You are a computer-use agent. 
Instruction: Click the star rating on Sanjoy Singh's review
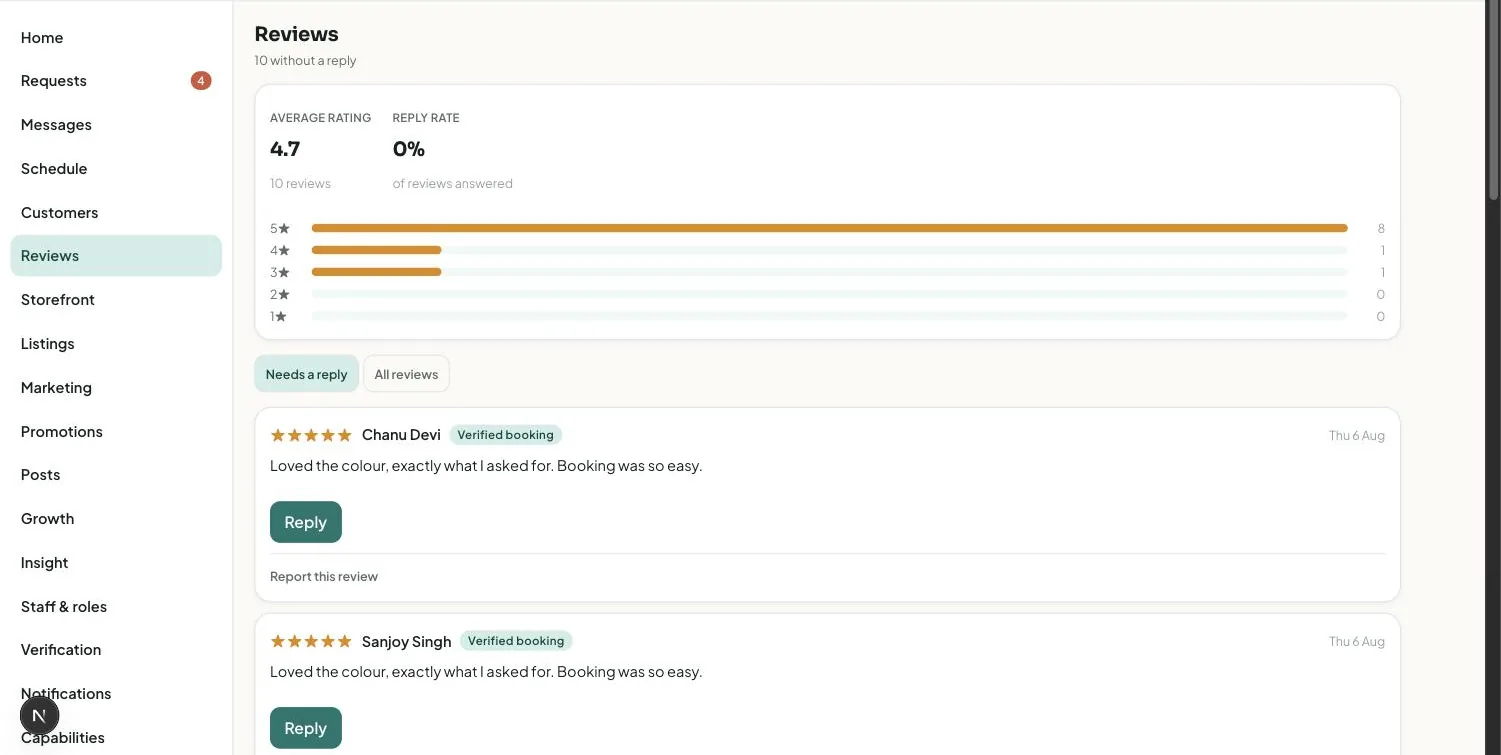[311, 641]
